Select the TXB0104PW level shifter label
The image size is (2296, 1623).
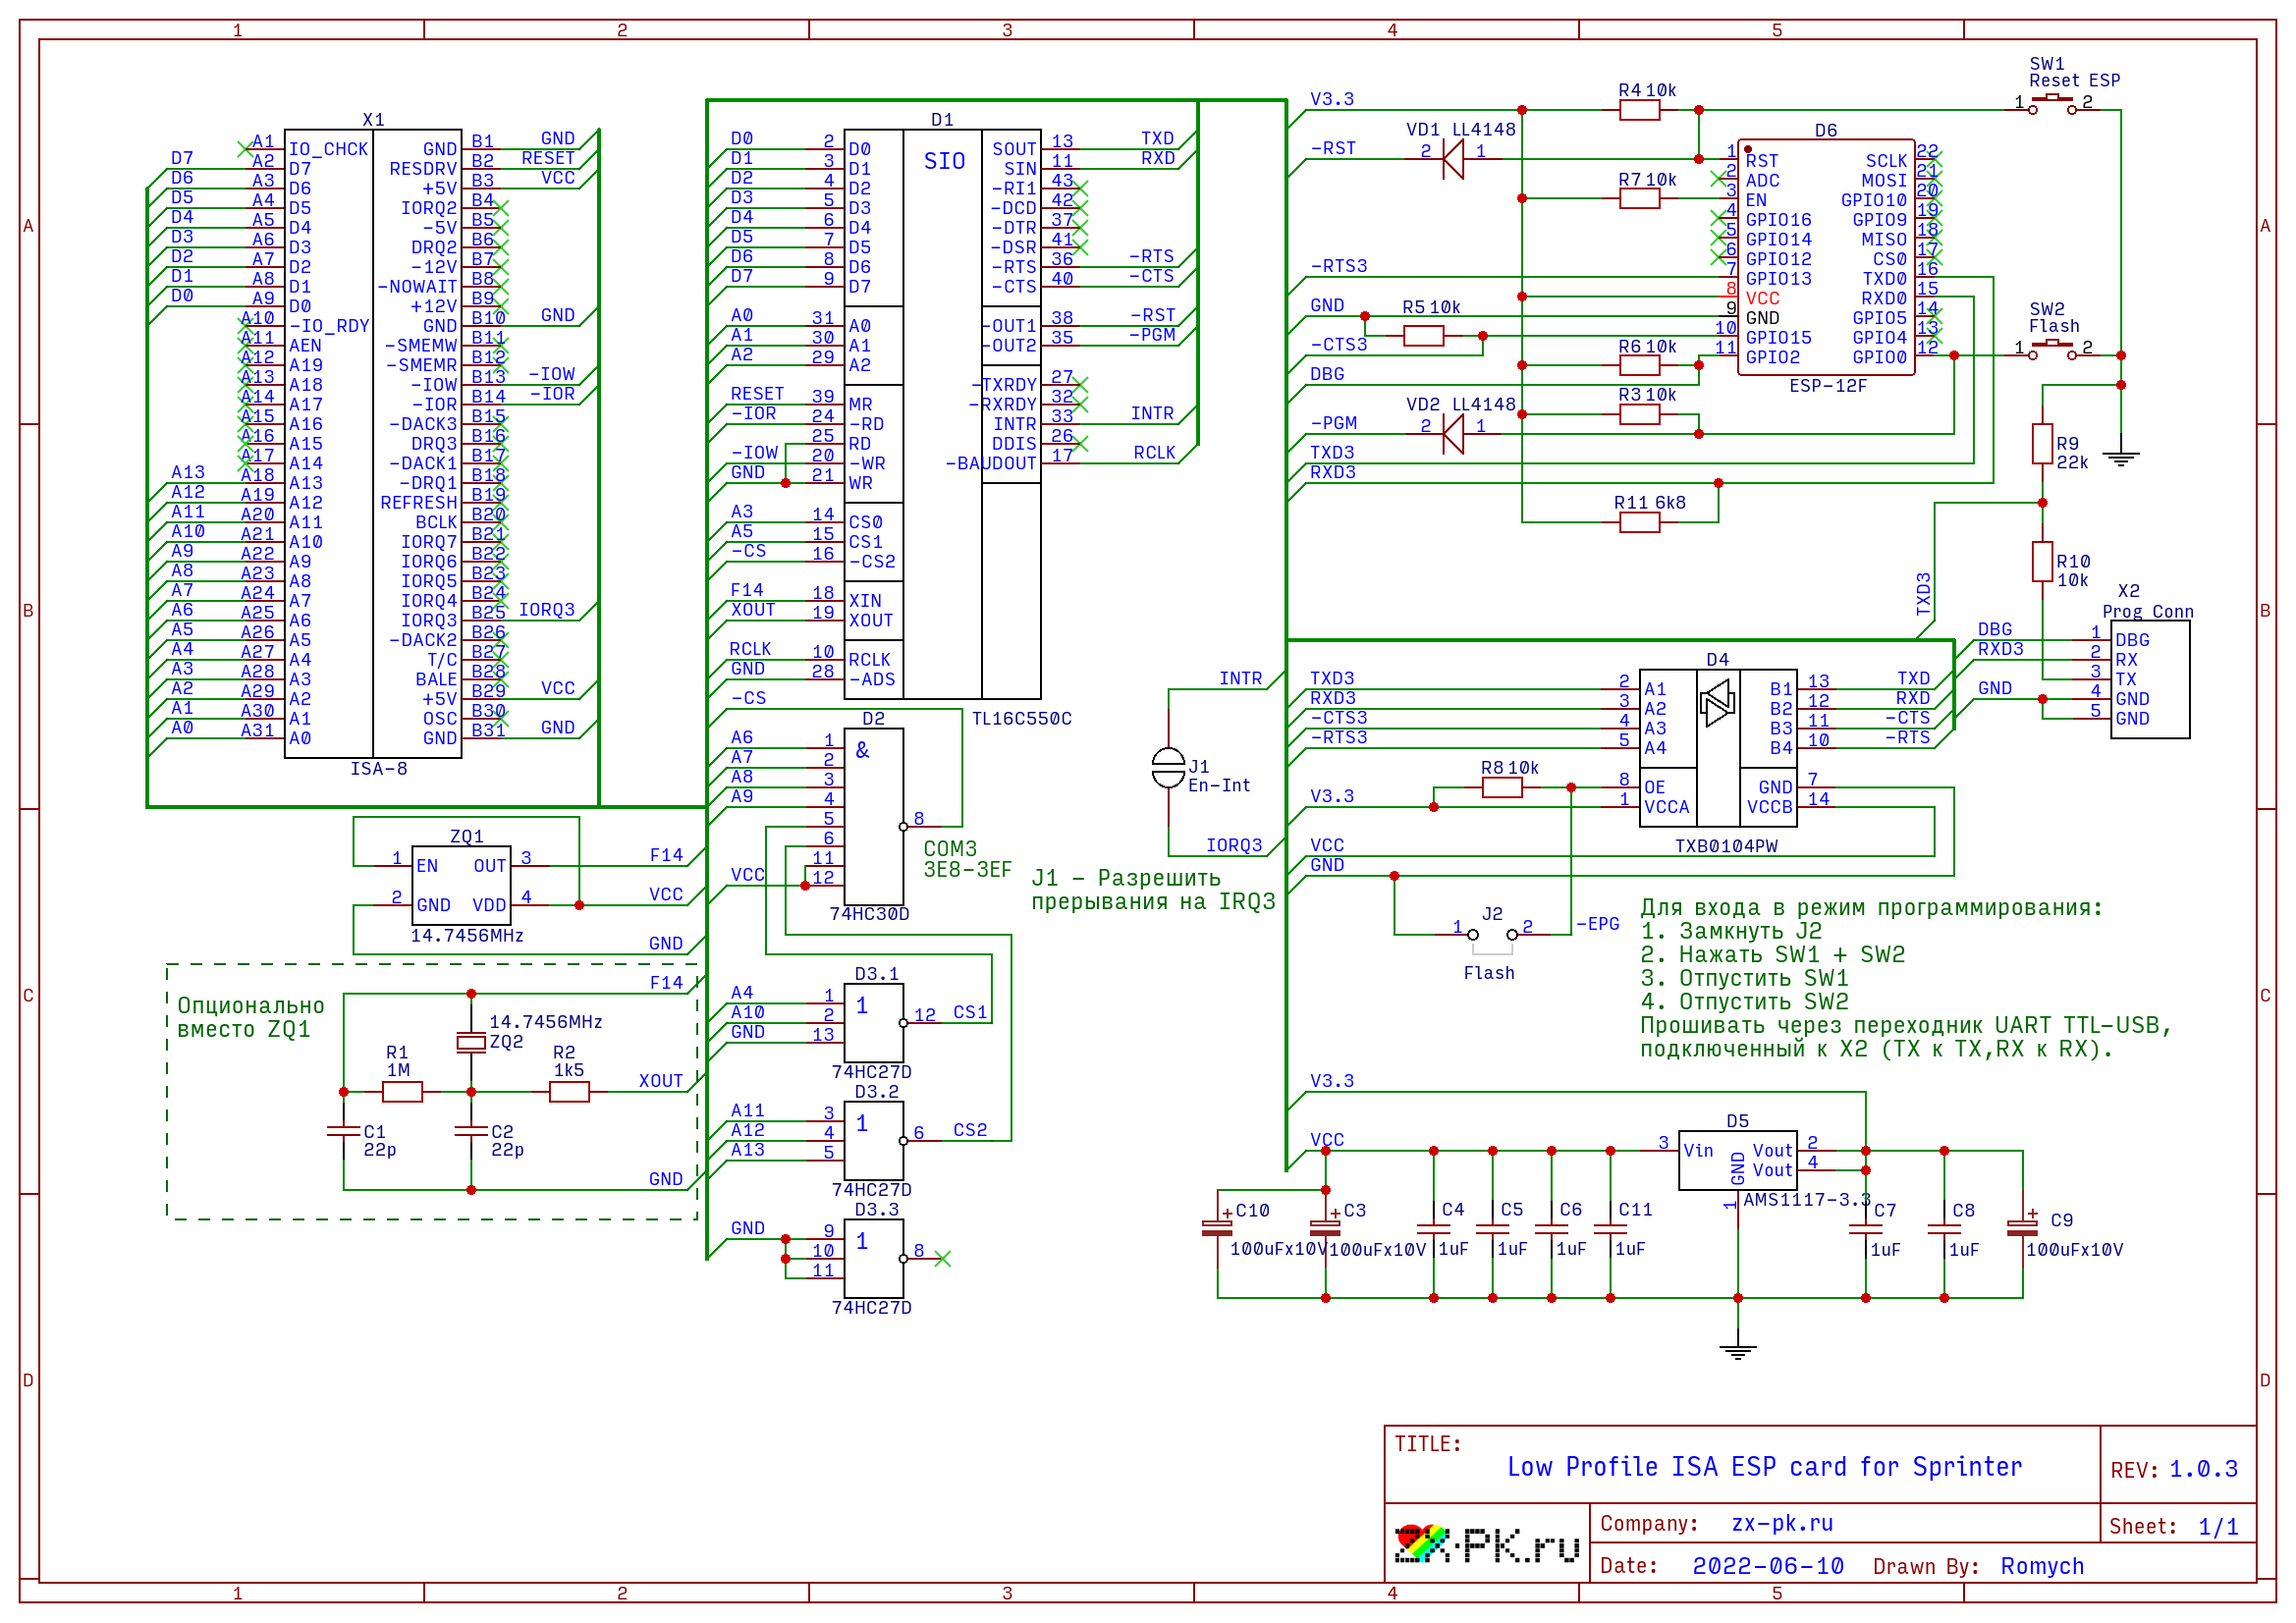[1726, 846]
